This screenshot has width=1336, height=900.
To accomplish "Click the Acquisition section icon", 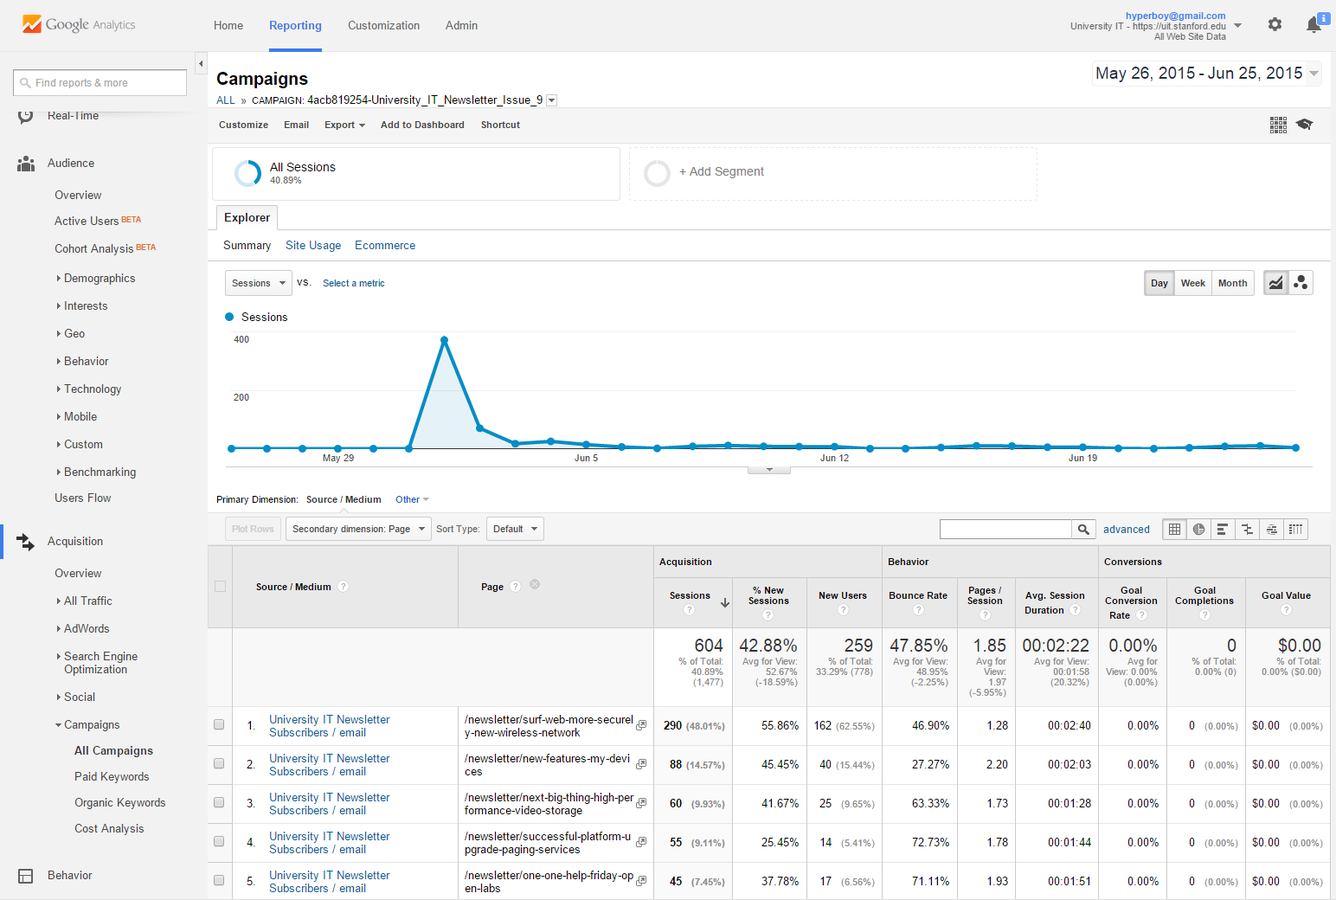I will [x=26, y=541].
